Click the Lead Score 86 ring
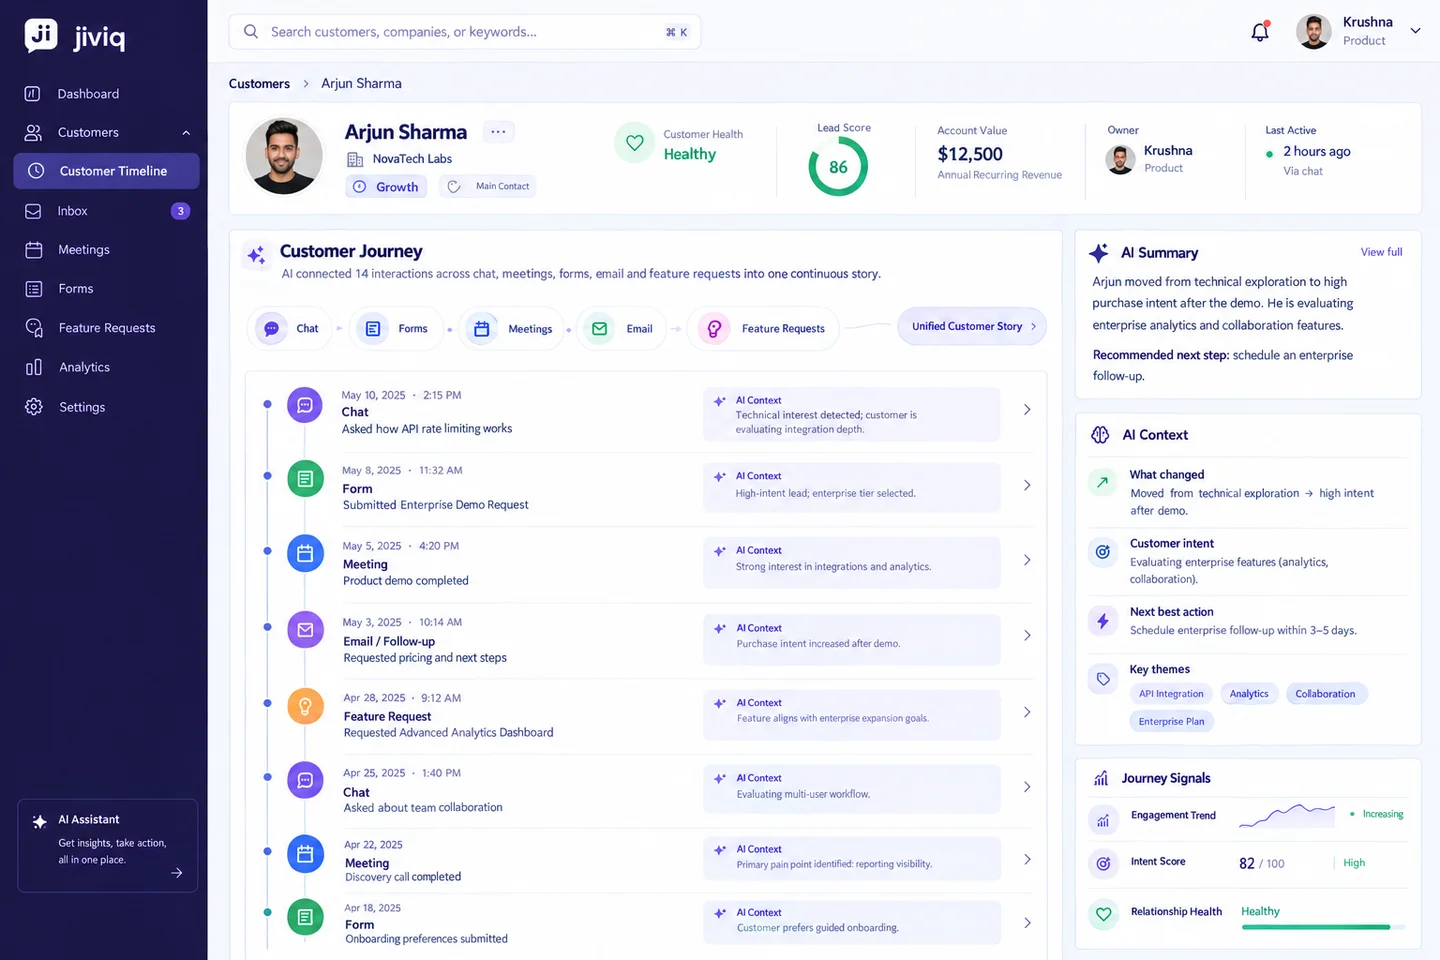The image size is (1440, 960). click(x=838, y=167)
